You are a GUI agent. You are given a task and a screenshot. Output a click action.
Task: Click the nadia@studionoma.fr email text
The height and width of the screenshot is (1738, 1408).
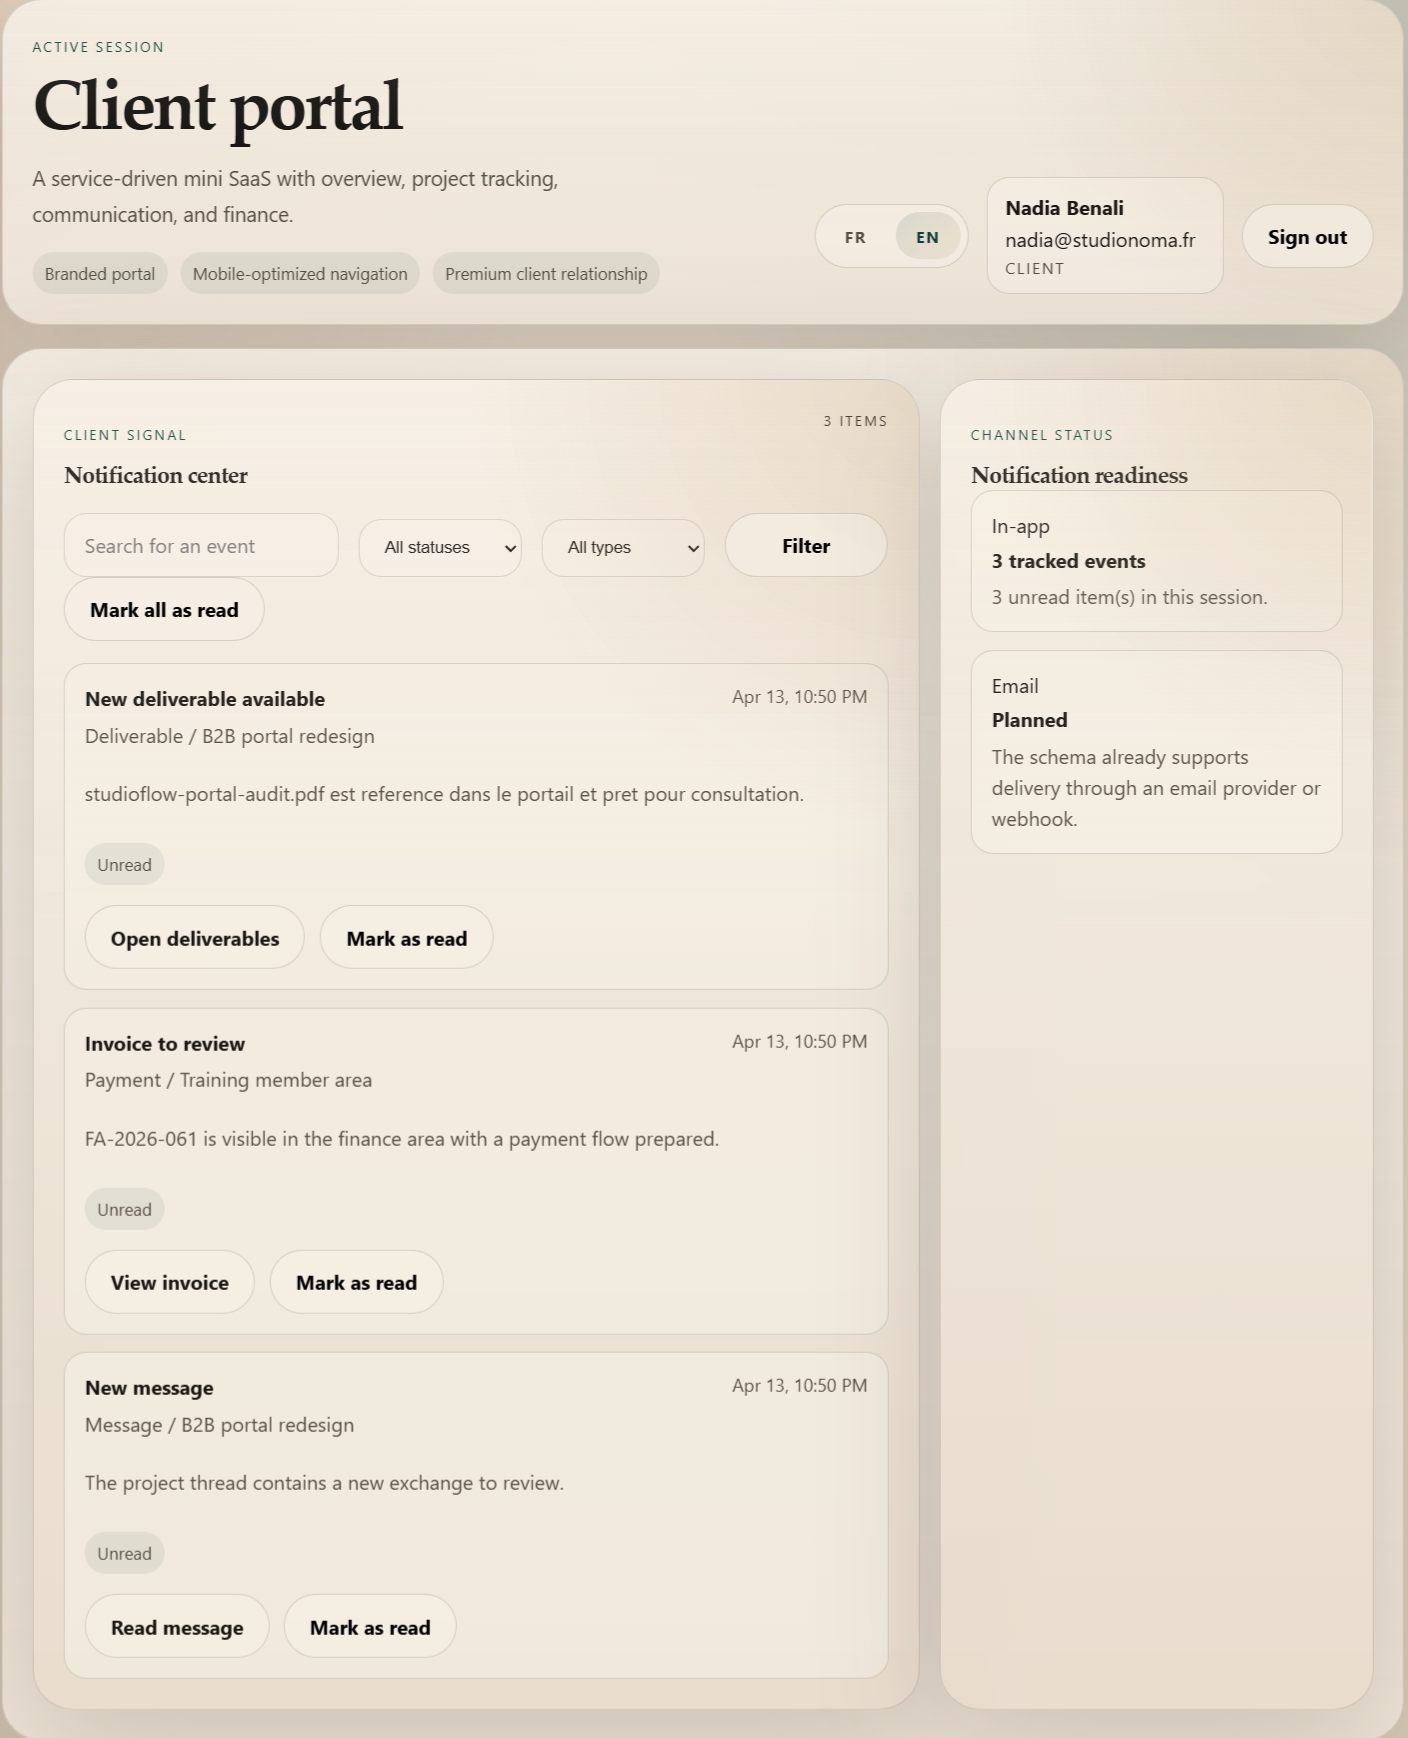tap(1100, 240)
